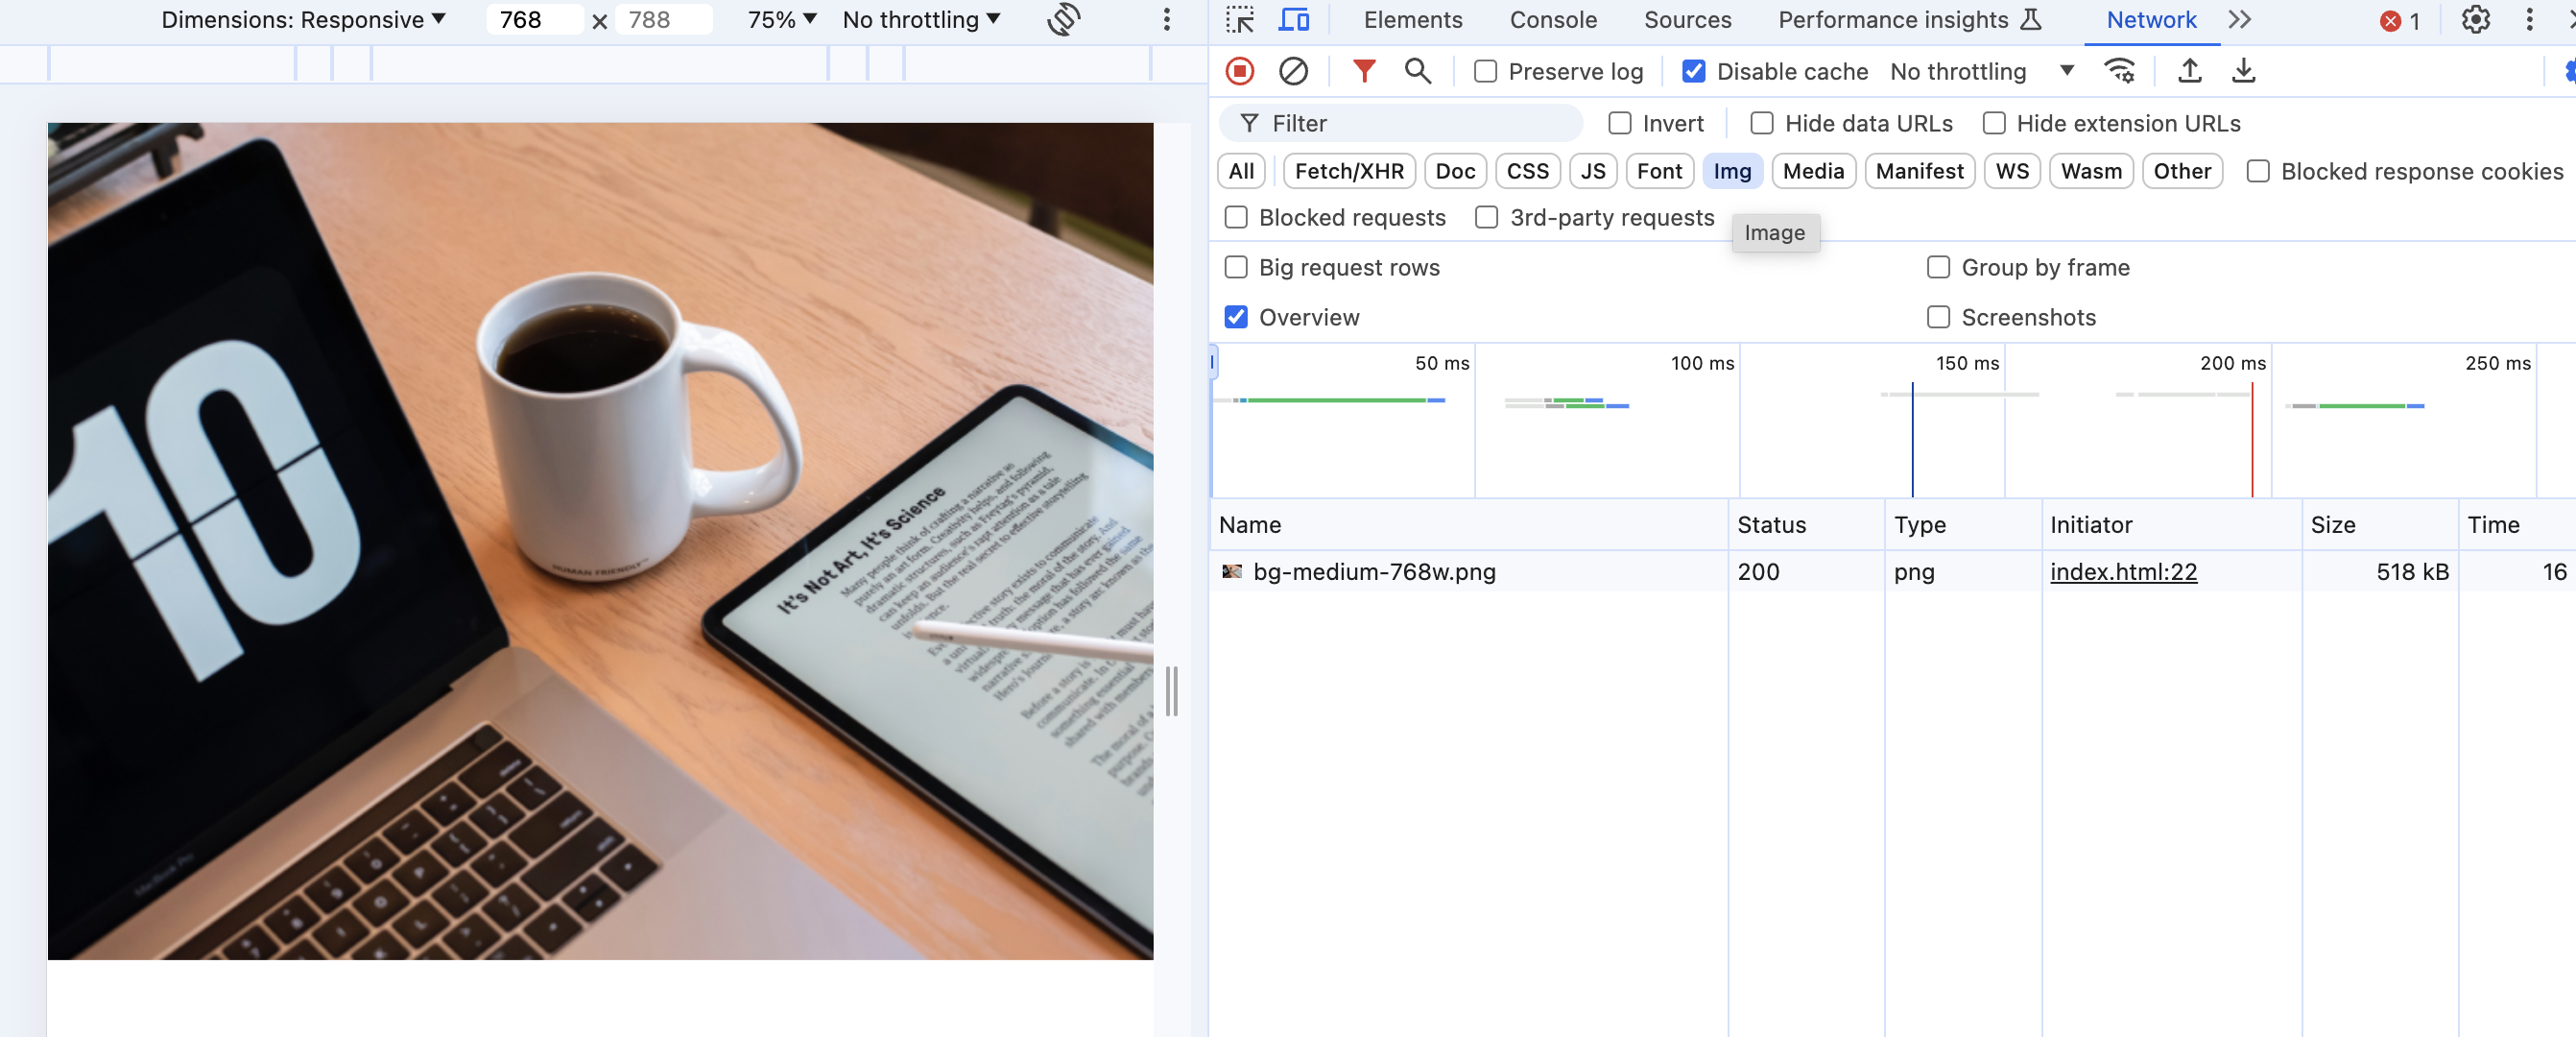Open the index.html:22 initiator link

click(x=2123, y=572)
